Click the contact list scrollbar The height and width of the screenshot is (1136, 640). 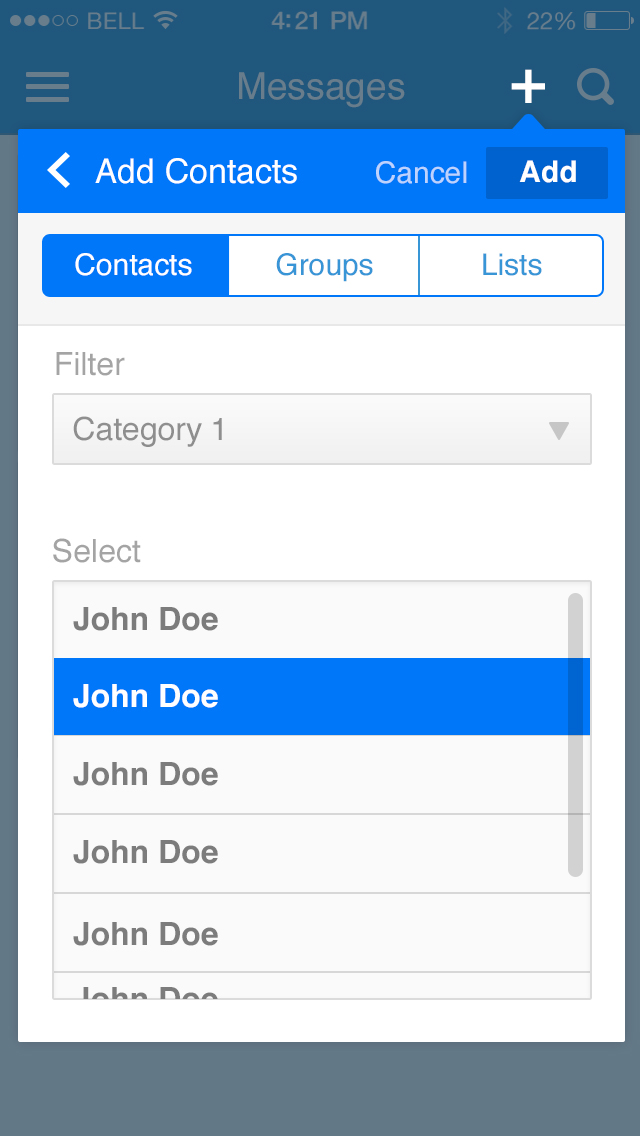[x=575, y=735]
